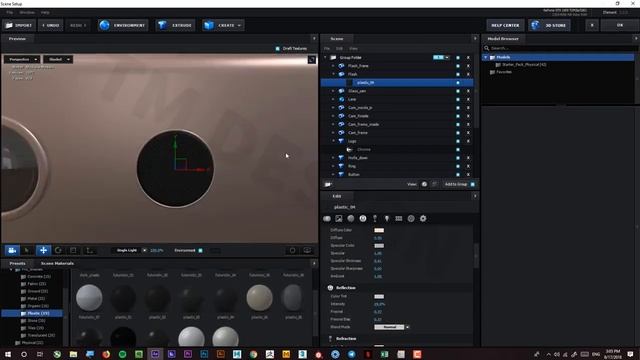Viewport: 640px width, 360px height.
Task: Select the camera orbit tool icon
Action: (x=12, y=250)
